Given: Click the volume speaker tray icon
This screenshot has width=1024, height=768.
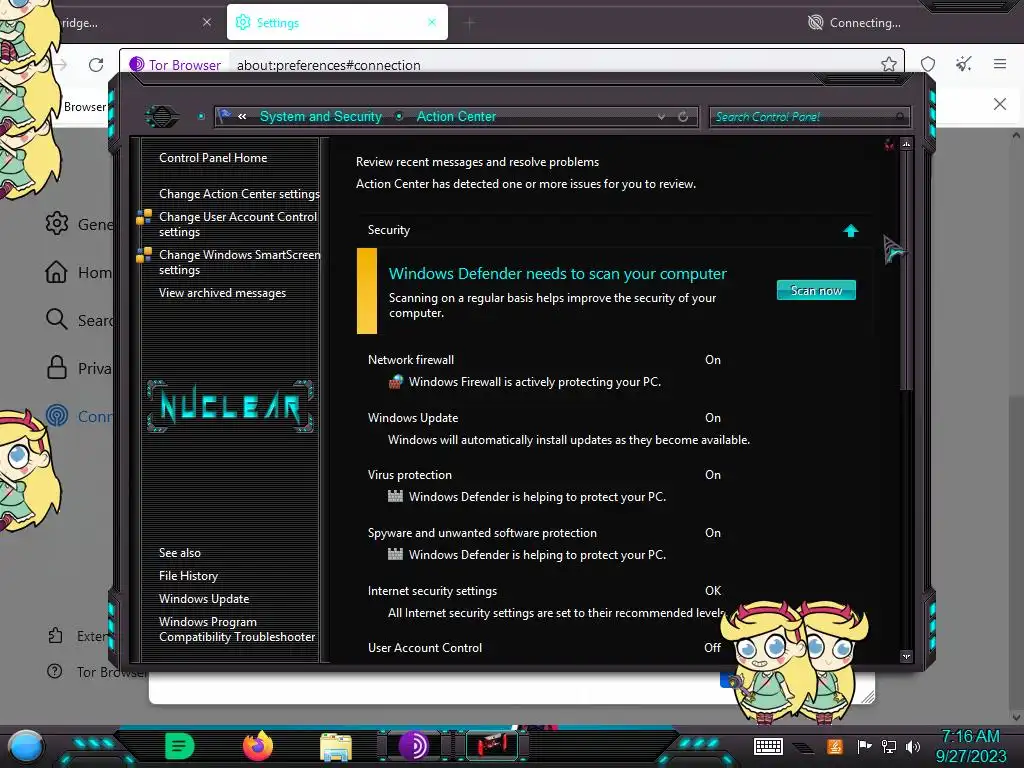Looking at the screenshot, I should 913,746.
